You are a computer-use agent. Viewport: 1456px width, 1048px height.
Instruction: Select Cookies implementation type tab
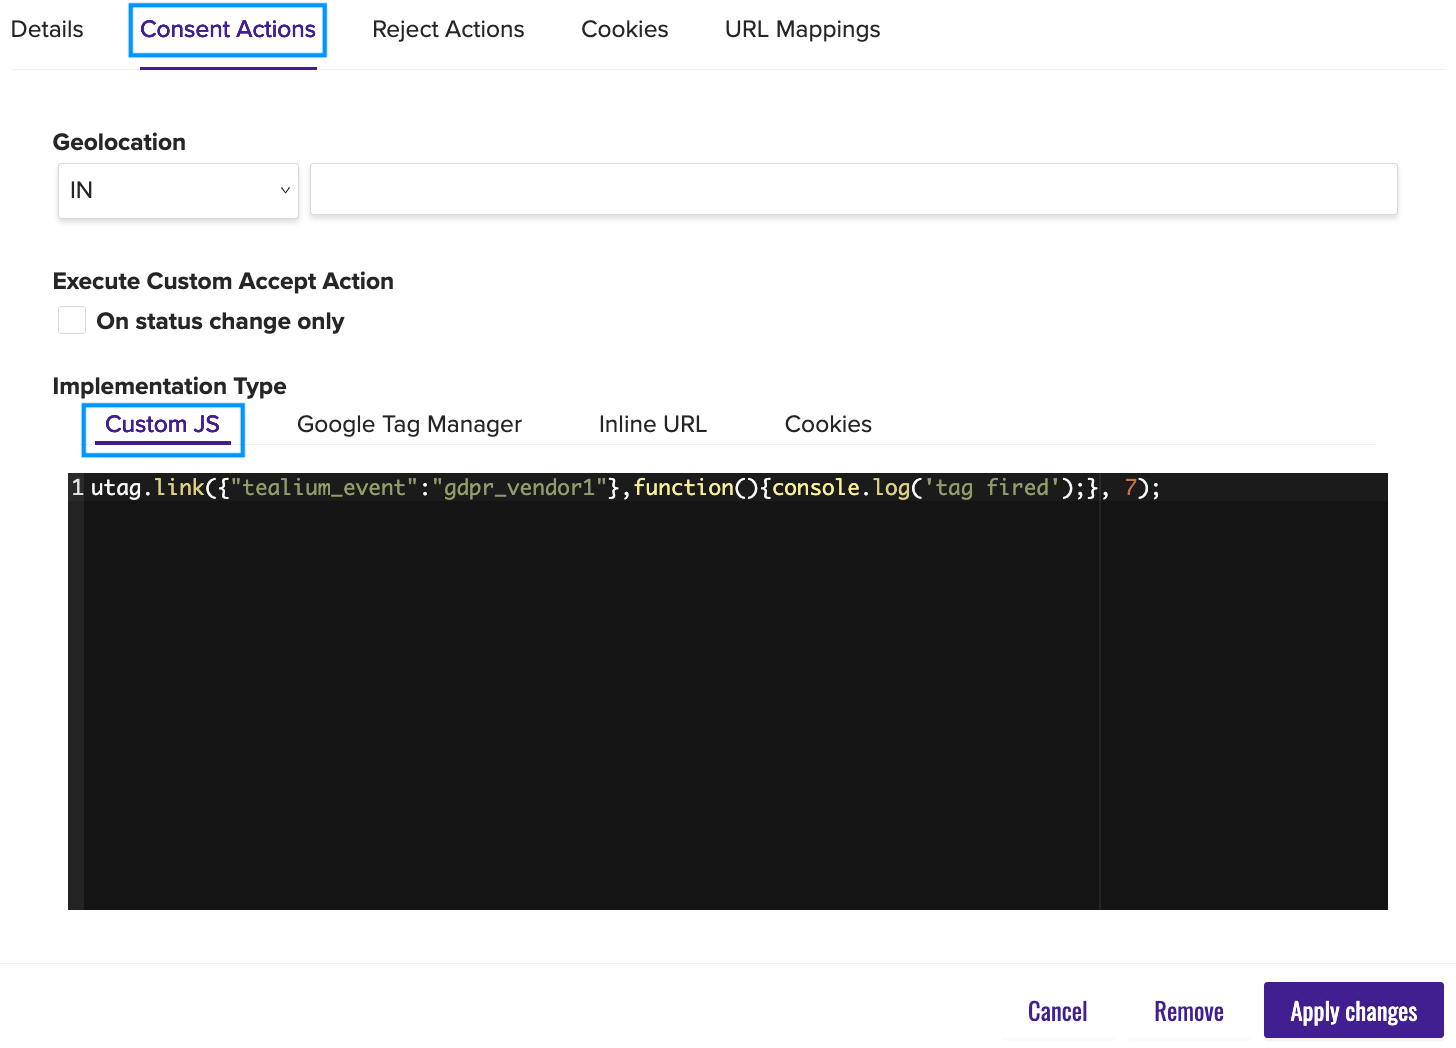point(828,424)
